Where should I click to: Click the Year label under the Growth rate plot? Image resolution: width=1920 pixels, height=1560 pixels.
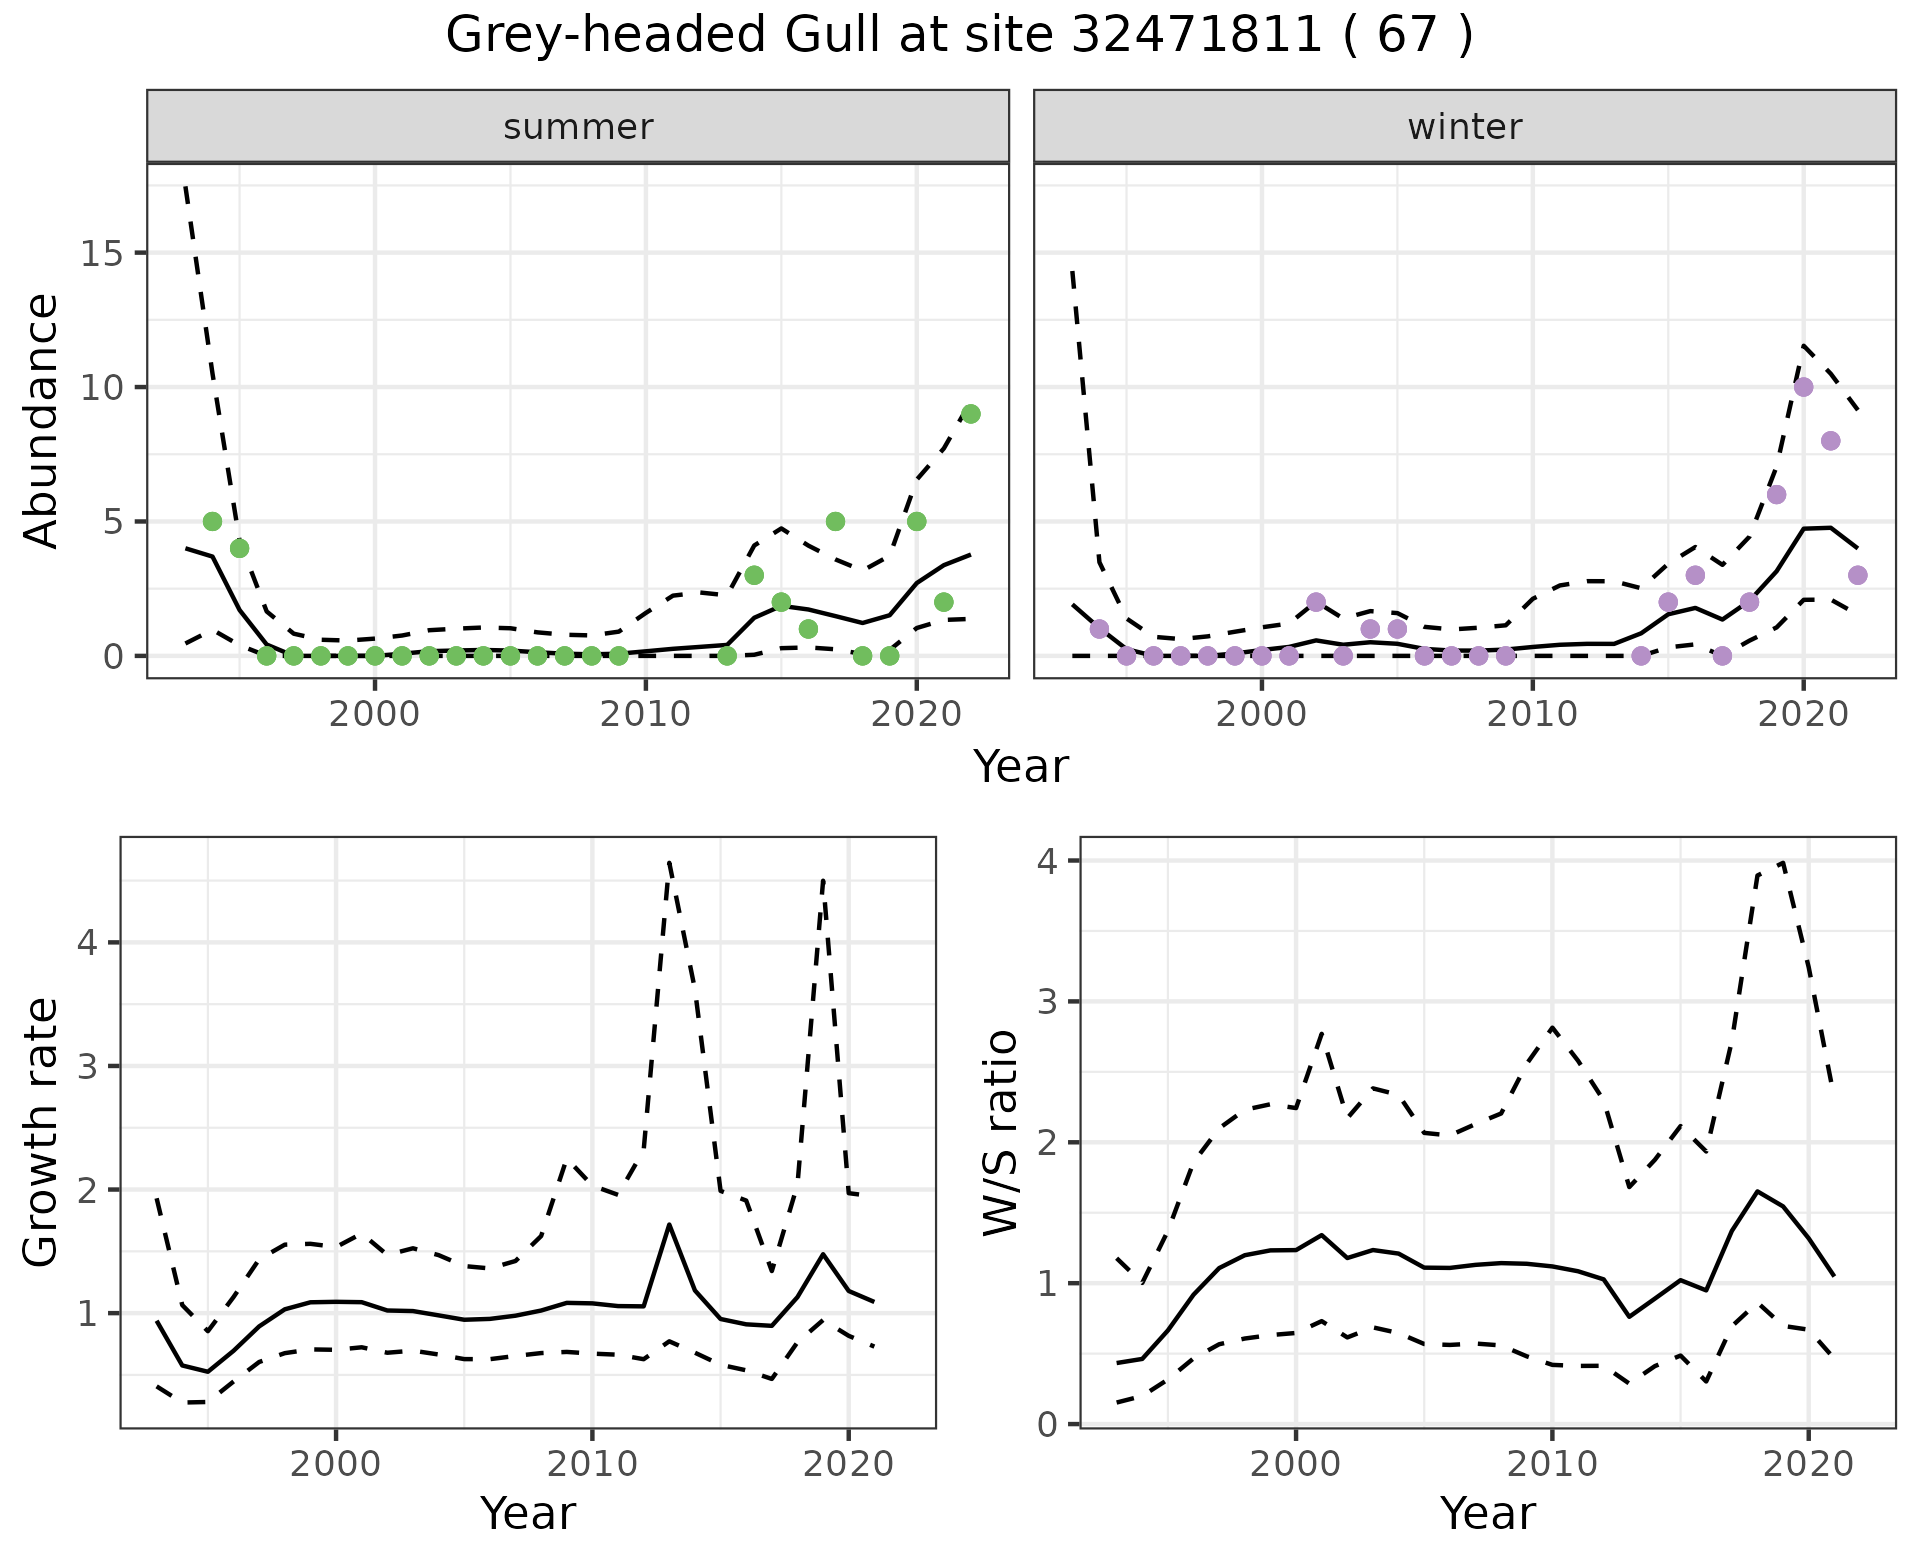528,1513
